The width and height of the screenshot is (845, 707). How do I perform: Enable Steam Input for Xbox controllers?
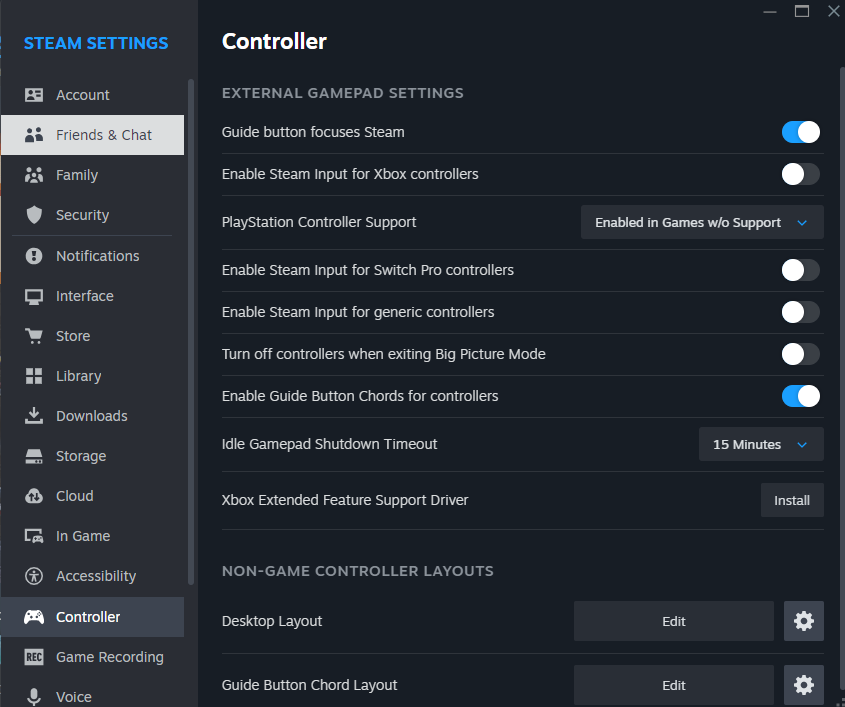(801, 174)
